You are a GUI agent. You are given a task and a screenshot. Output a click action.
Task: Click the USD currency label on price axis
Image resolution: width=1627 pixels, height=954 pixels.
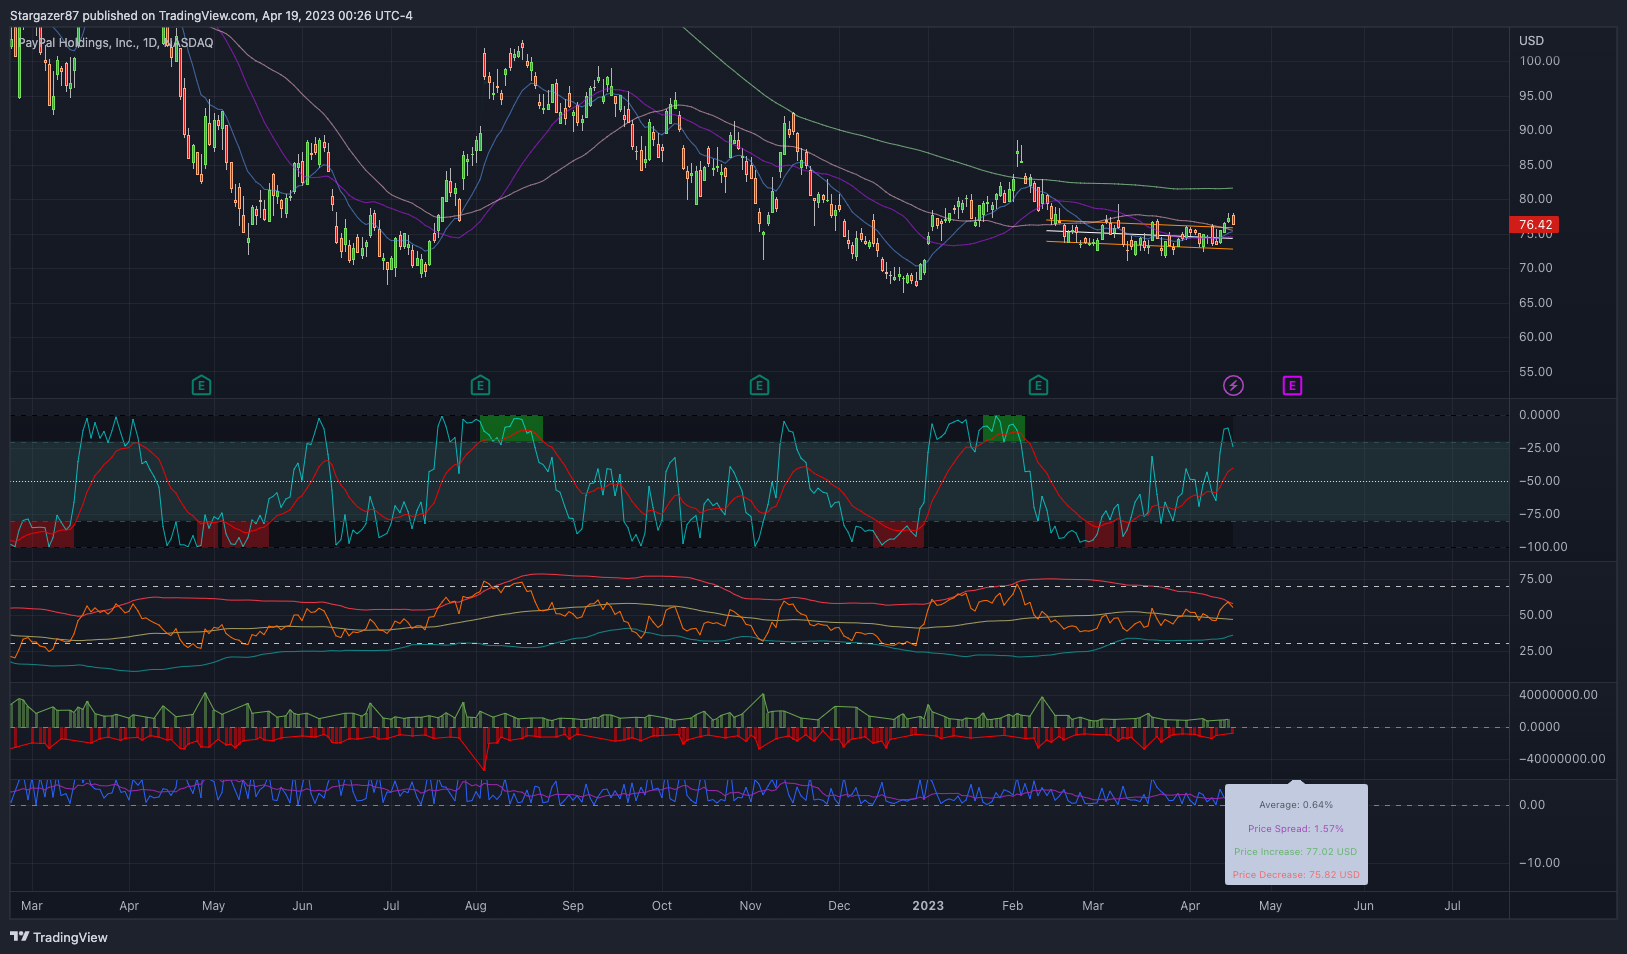[x=1531, y=41]
